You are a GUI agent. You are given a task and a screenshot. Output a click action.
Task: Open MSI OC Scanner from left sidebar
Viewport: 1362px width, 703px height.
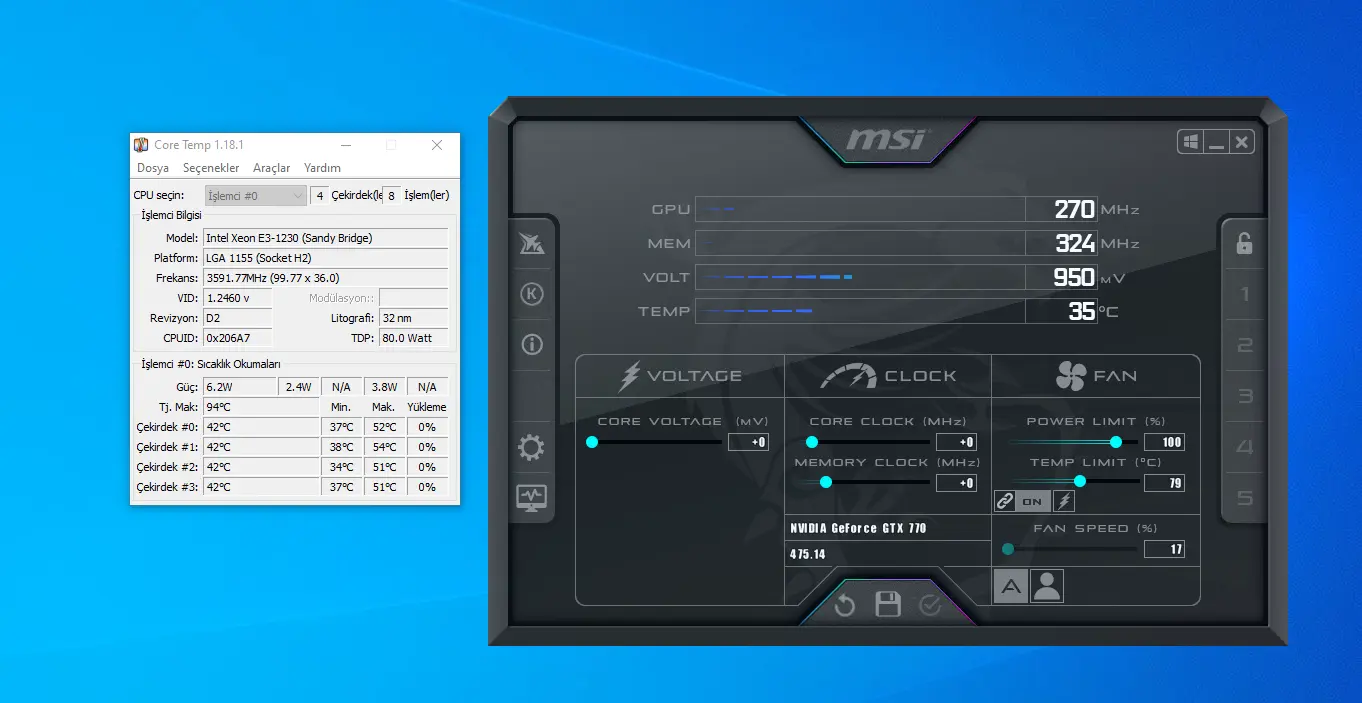(532, 243)
